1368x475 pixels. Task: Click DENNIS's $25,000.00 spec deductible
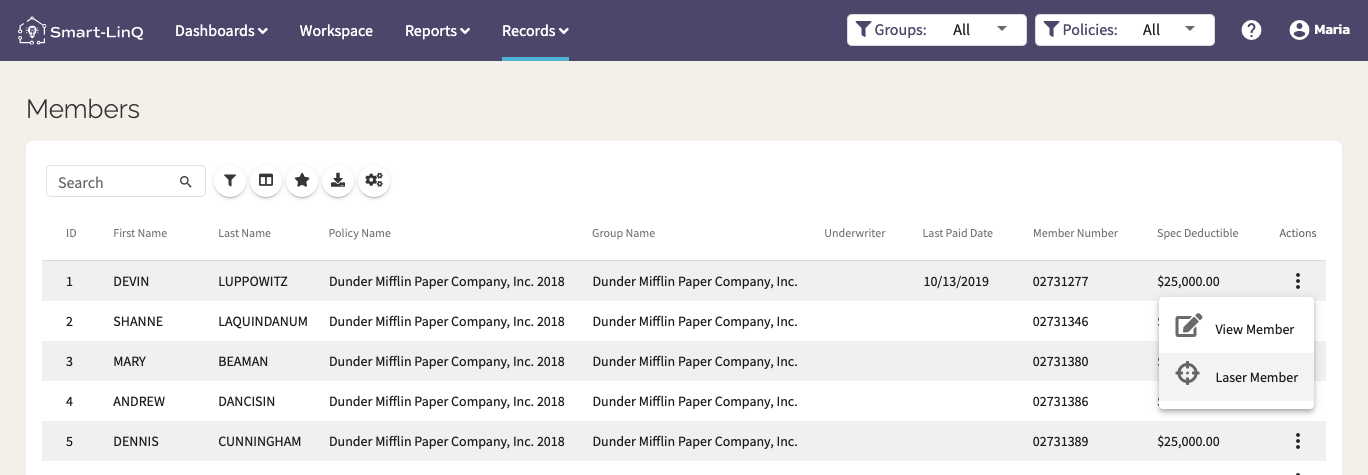1188,441
